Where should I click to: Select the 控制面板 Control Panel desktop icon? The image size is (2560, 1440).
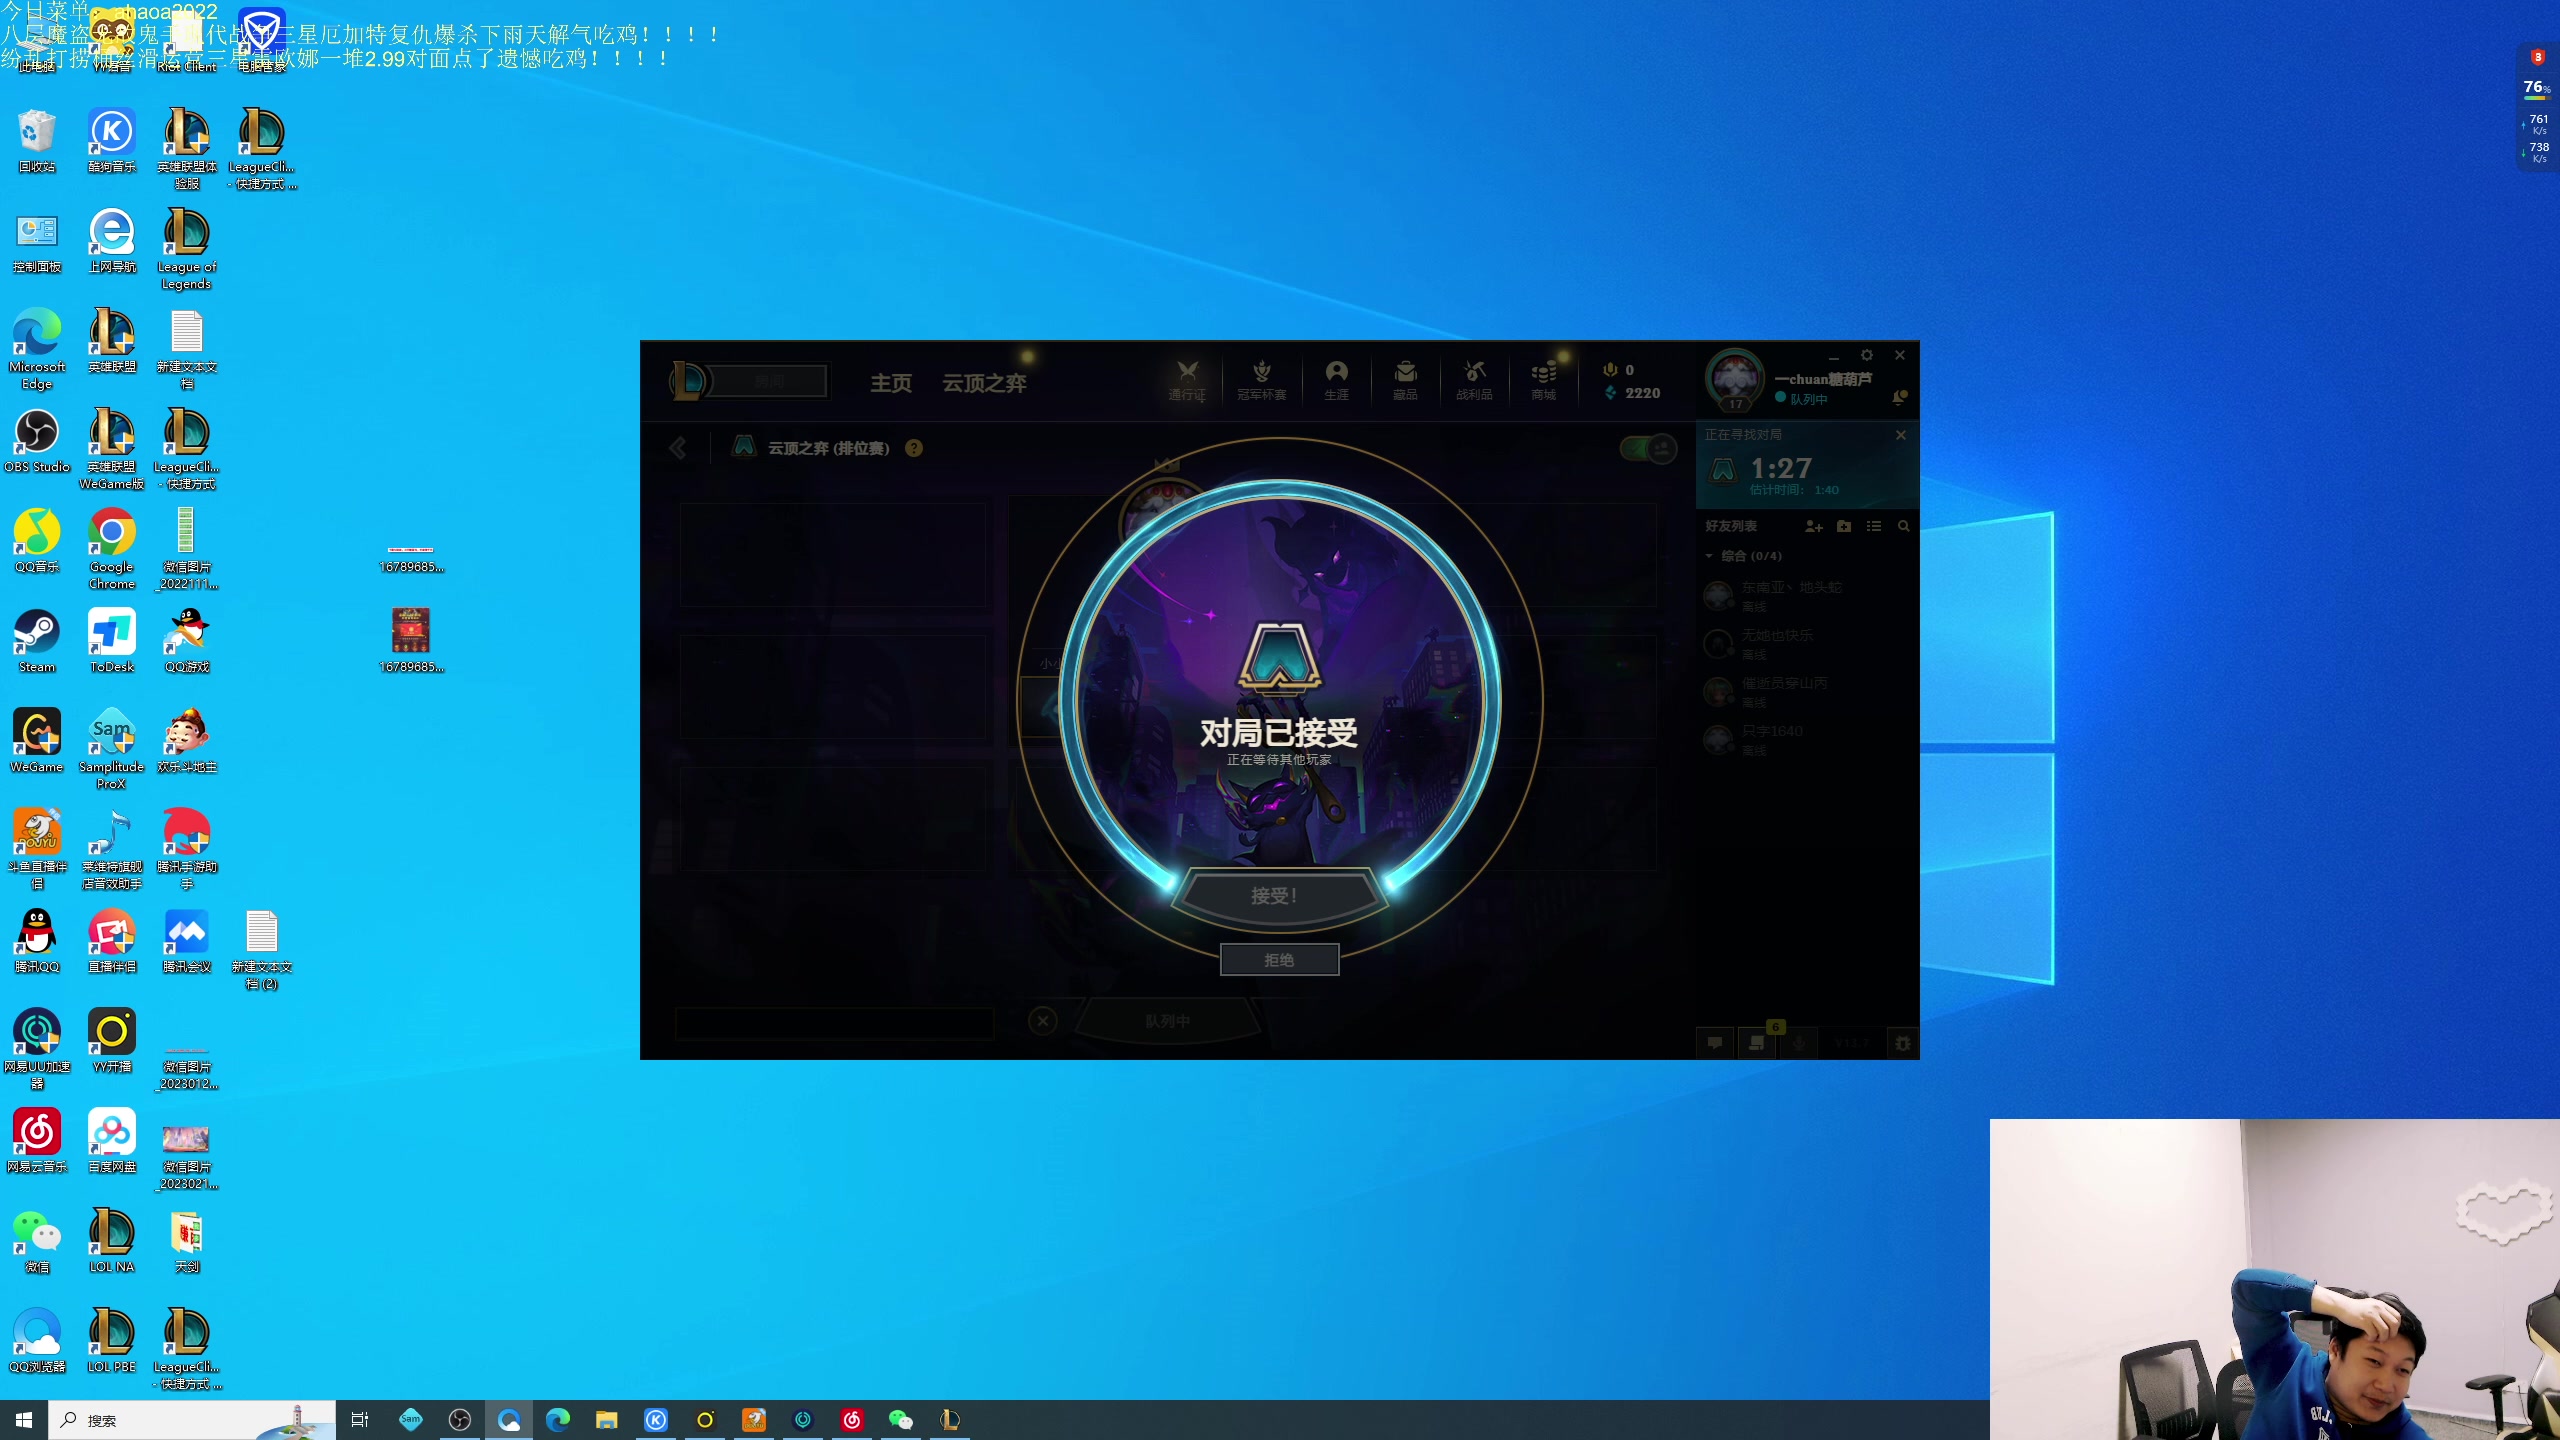37,241
